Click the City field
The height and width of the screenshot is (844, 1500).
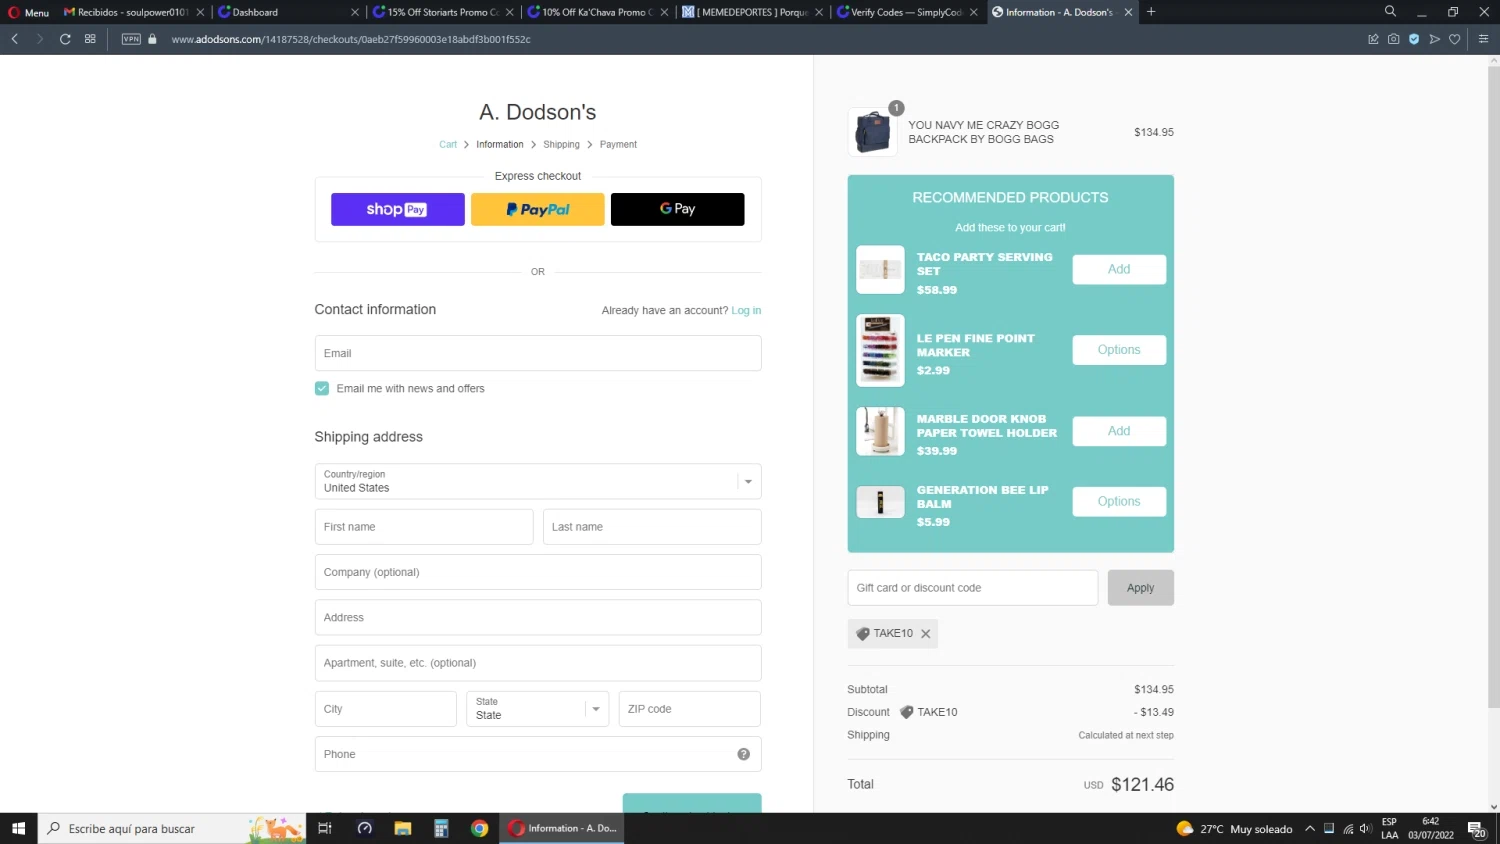386,709
